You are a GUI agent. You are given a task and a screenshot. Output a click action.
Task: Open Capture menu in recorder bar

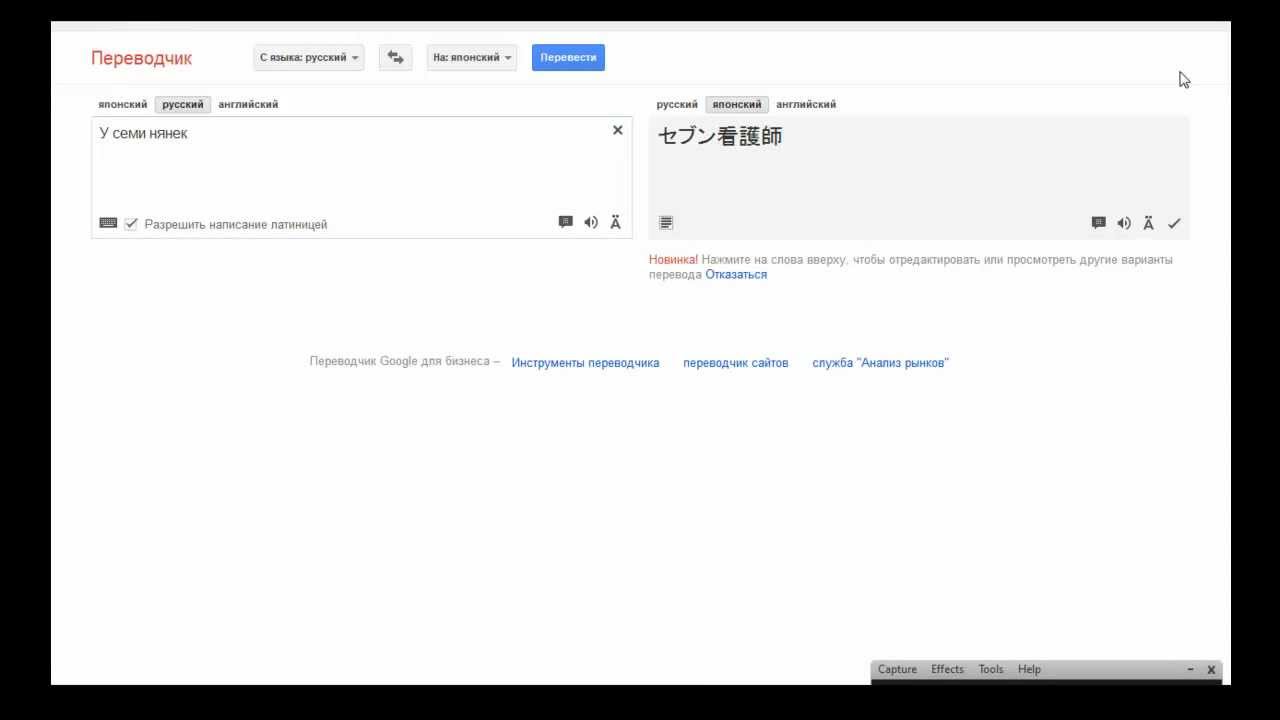(897, 669)
